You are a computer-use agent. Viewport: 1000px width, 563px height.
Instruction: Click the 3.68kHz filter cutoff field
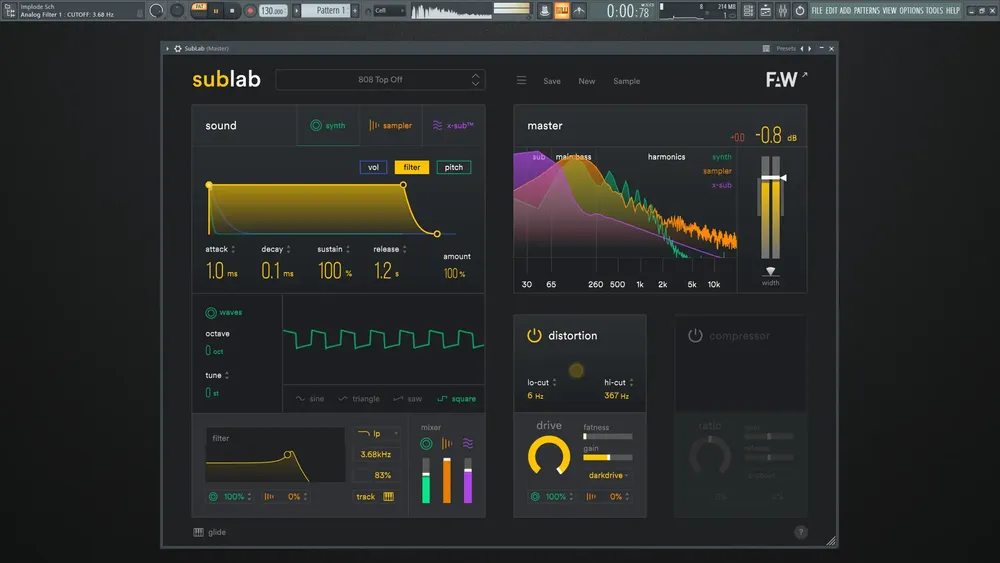pos(376,455)
